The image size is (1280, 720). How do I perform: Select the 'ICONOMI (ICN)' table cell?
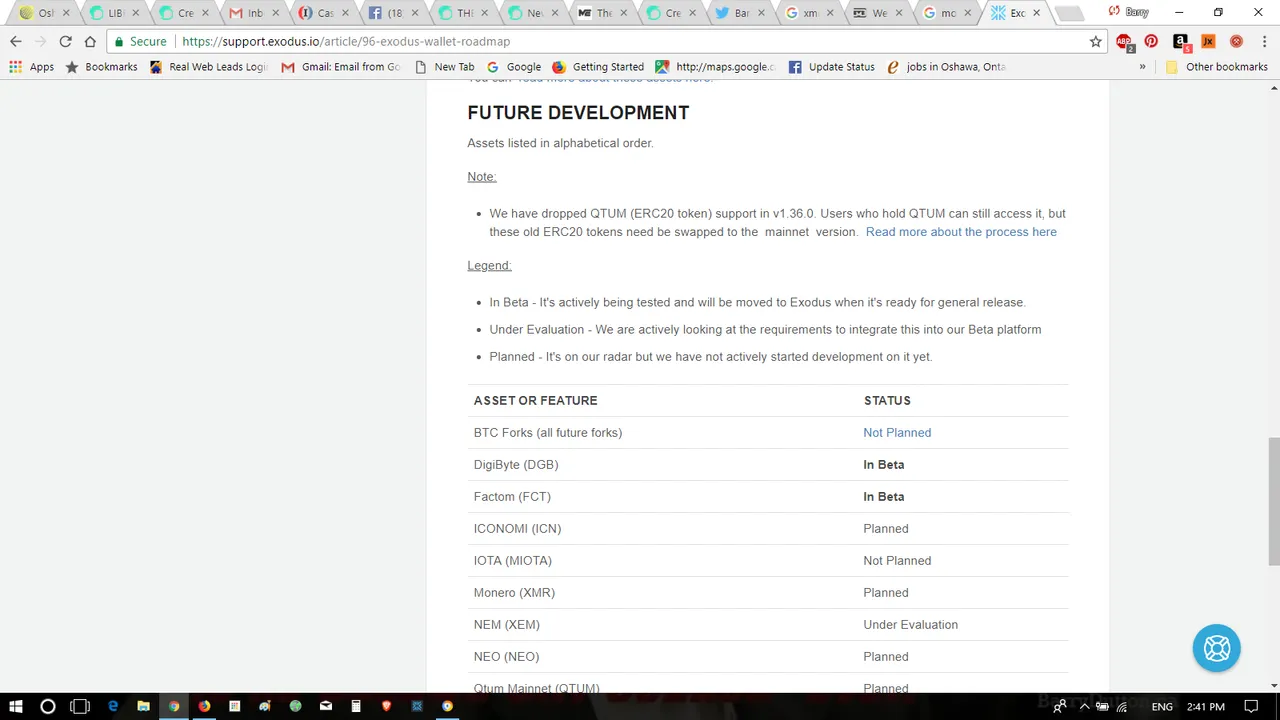click(x=517, y=529)
